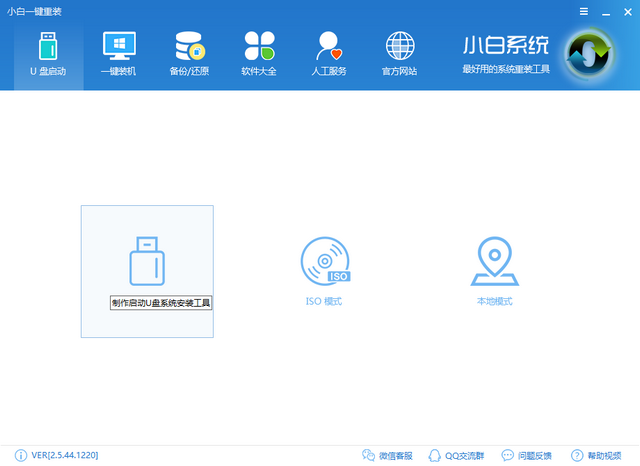640x466 pixels.
Task: Open 人工服务 support icon
Action: [329, 46]
